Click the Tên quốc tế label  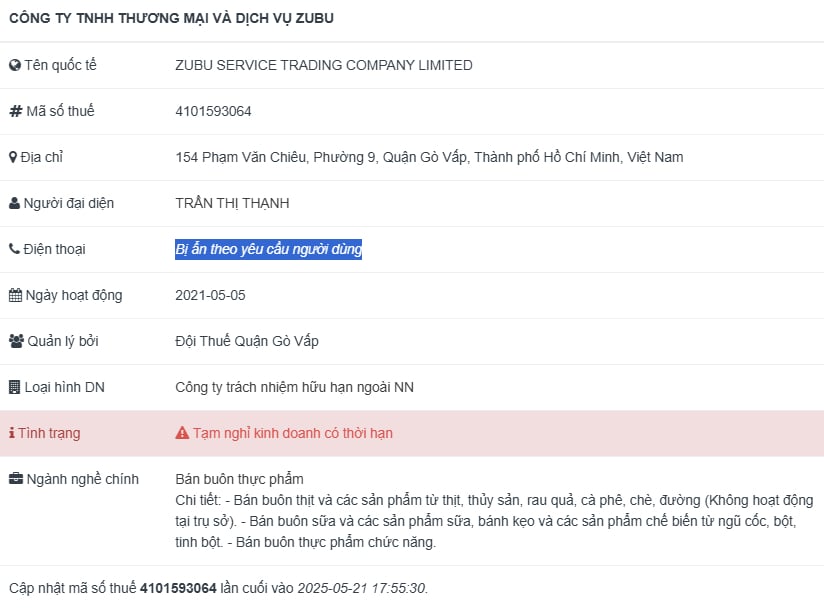pos(60,65)
